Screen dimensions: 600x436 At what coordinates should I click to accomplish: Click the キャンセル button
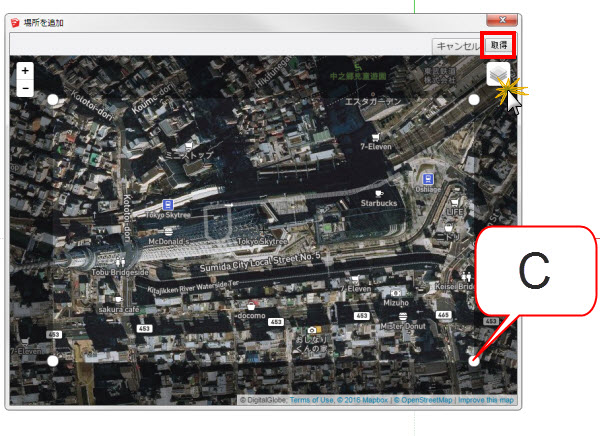pos(458,46)
